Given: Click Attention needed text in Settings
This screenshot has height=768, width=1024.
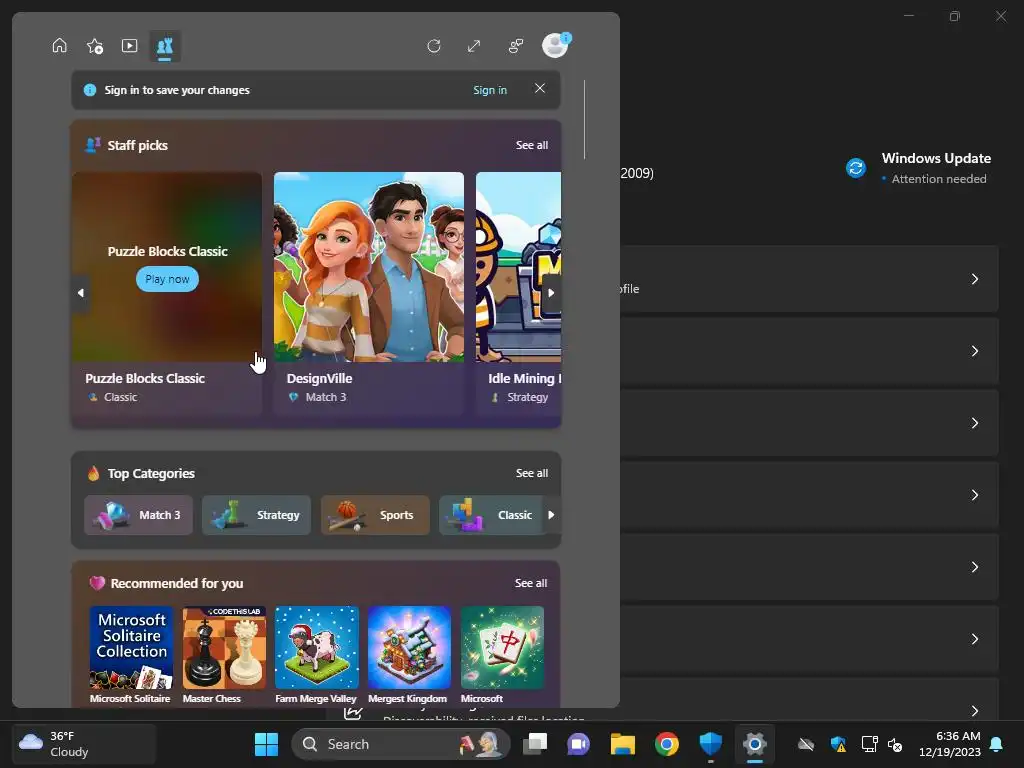Looking at the screenshot, I should pyautogui.click(x=938, y=179).
